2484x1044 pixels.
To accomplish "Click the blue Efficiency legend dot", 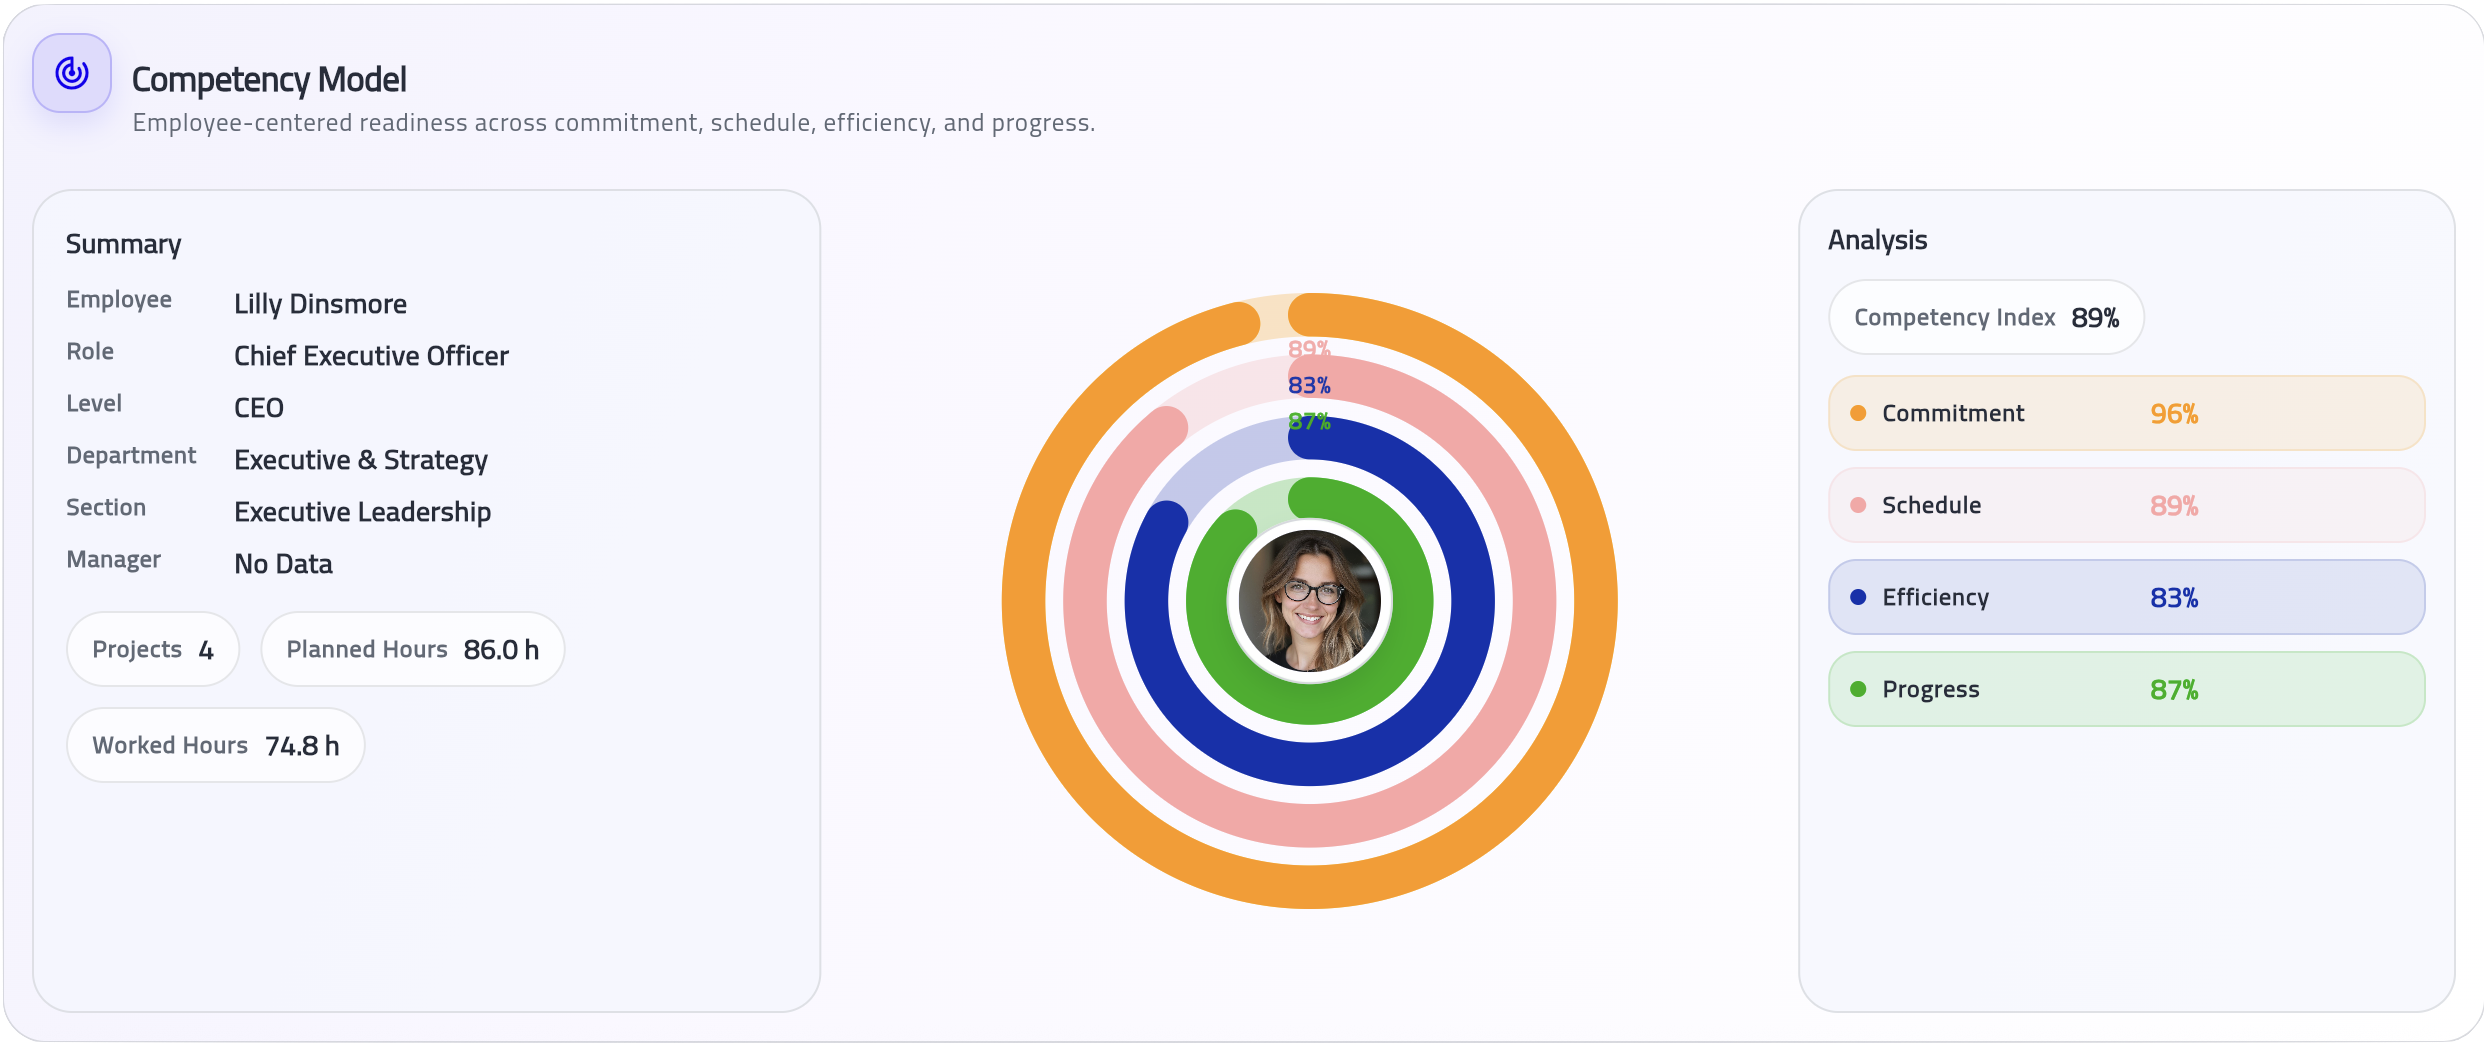I will 1858,597.
